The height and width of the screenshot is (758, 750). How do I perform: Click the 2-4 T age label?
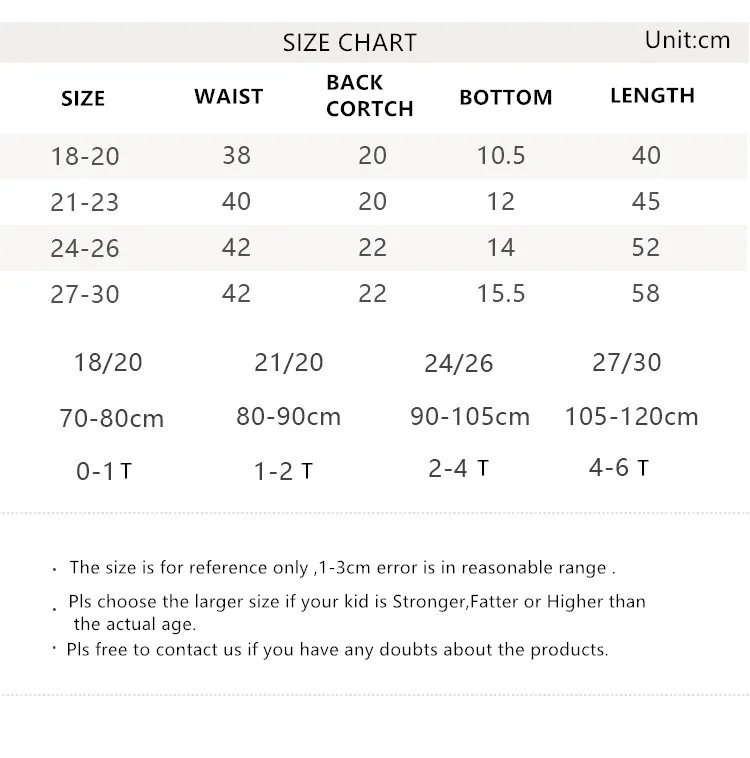coord(458,468)
